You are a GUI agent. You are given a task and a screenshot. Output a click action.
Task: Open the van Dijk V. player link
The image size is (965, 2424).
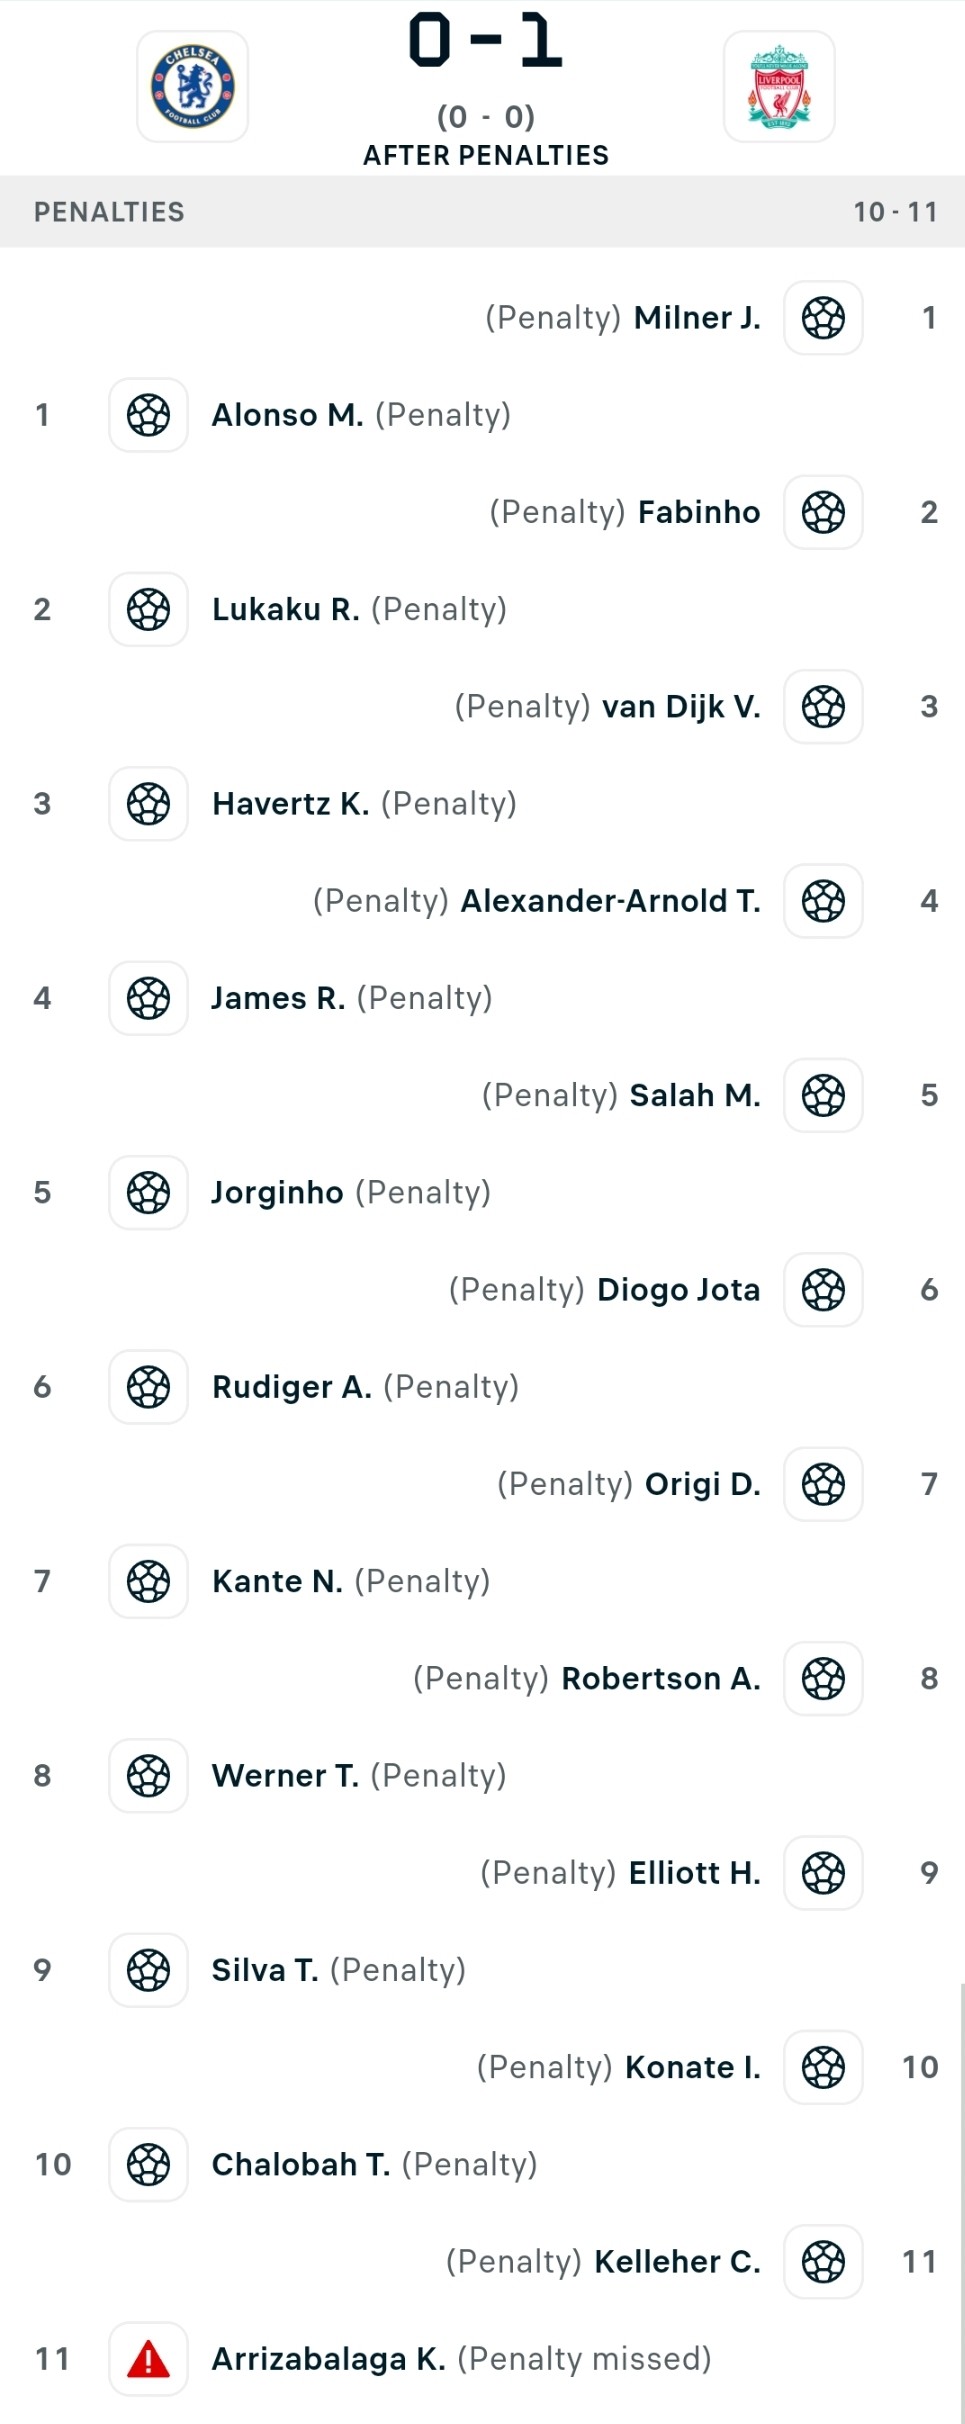pyautogui.click(x=681, y=707)
